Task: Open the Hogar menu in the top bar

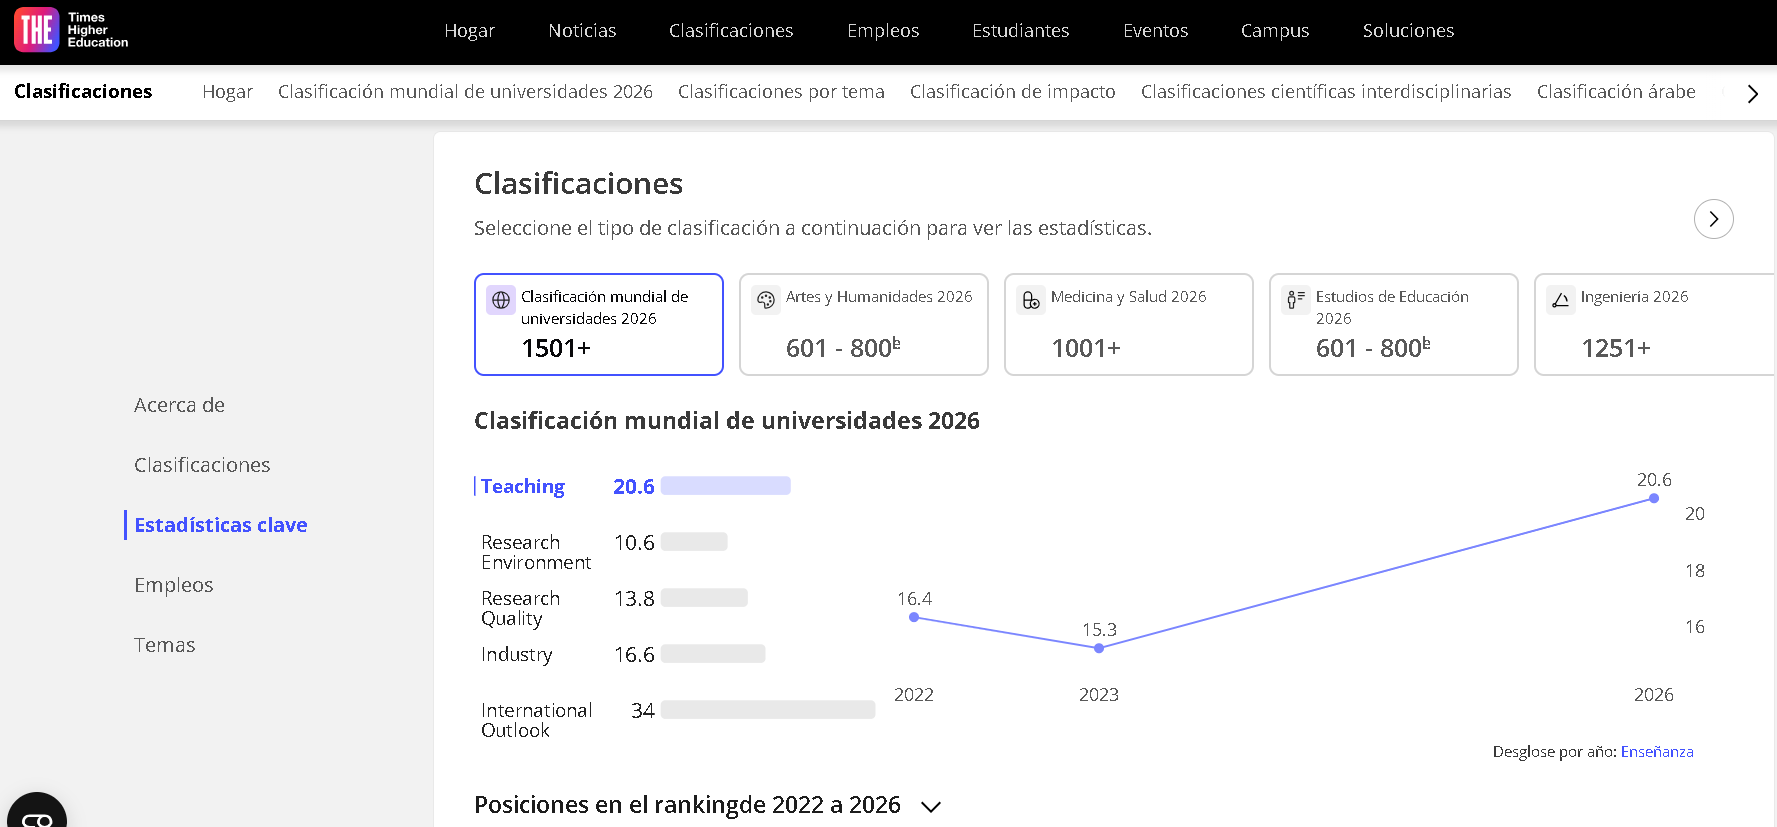Action: (470, 31)
